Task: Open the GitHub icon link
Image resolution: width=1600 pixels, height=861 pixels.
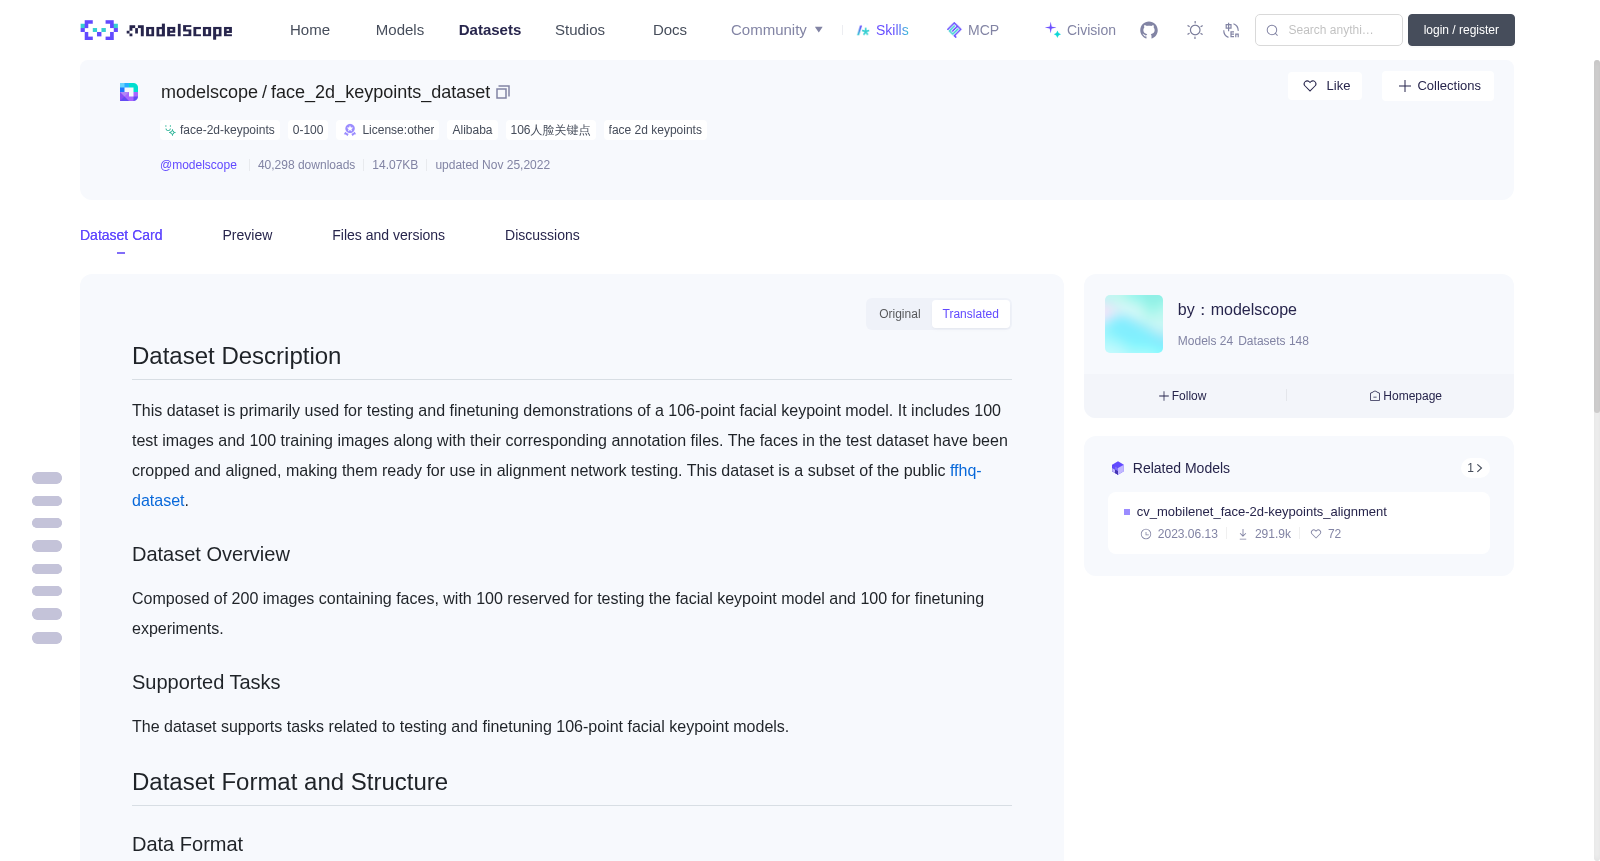Action: point(1149,30)
